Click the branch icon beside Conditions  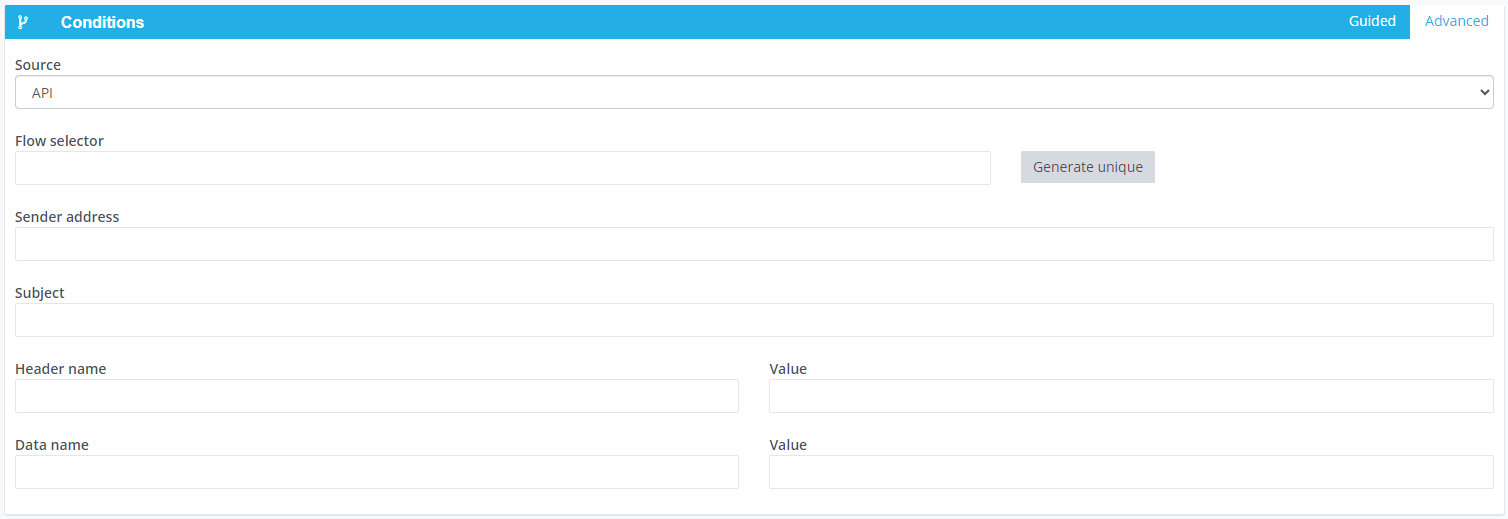point(23,22)
